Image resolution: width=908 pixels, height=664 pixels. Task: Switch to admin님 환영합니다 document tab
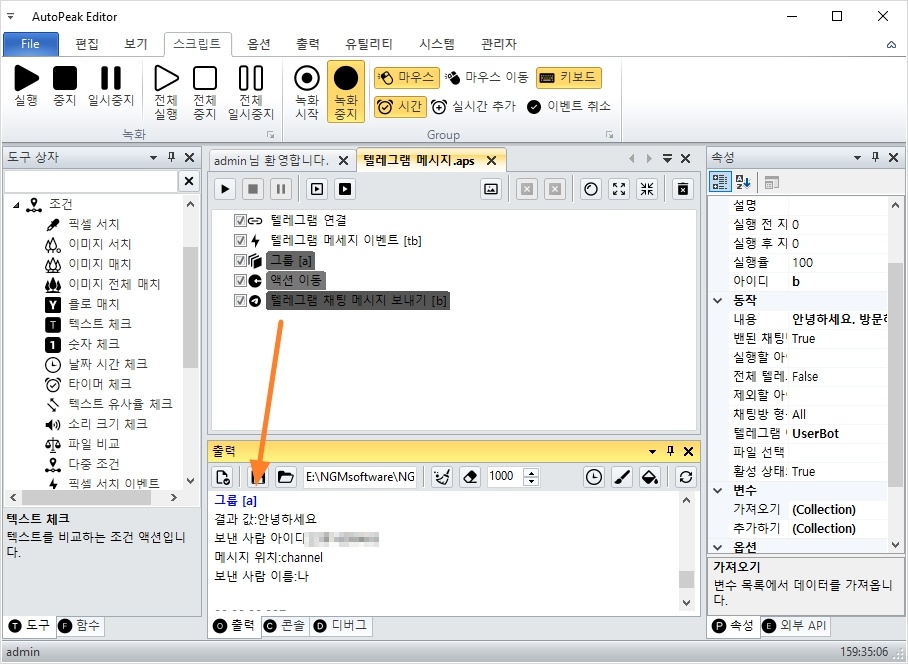(x=271, y=160)
